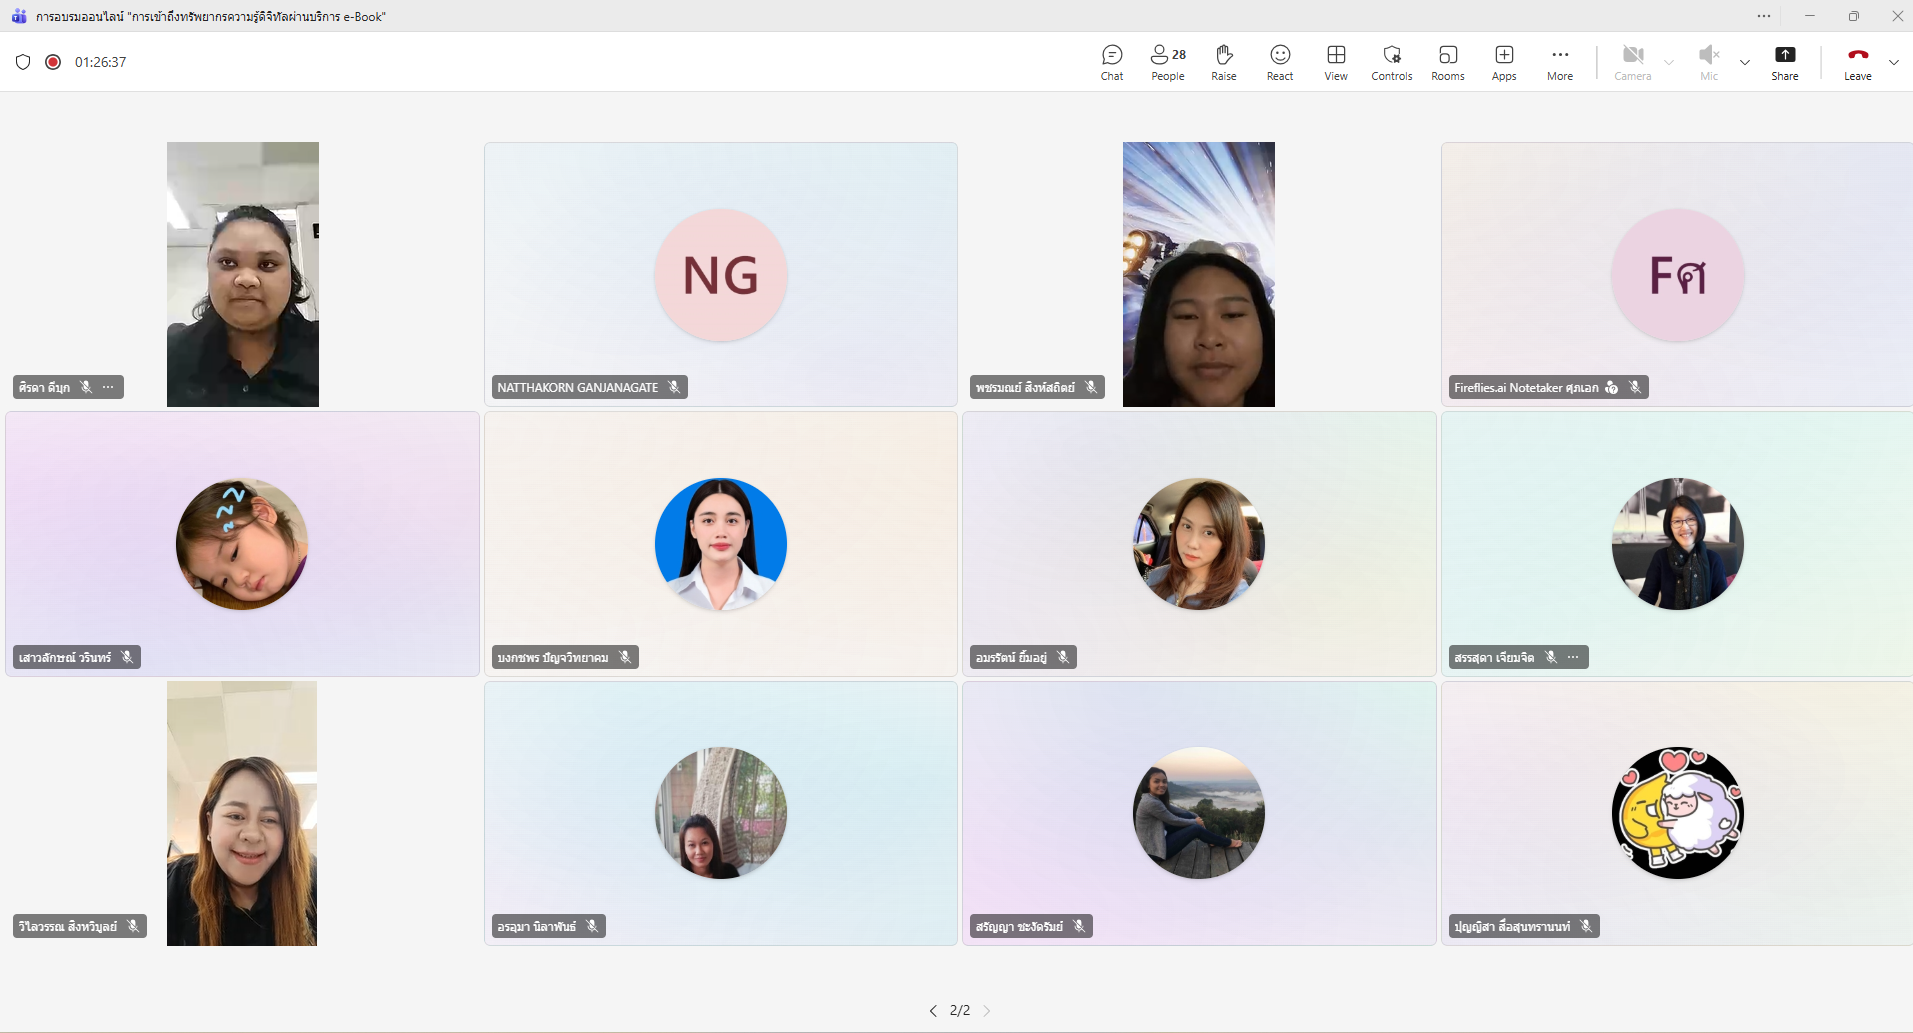Share your screen content
1913x1033 pixels.
point(1784,62)
